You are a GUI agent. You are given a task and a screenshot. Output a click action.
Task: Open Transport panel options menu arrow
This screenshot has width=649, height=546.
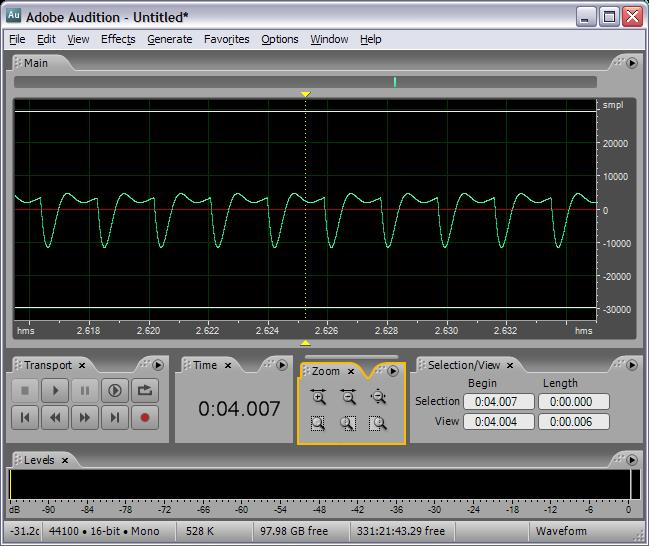[158, 365]
